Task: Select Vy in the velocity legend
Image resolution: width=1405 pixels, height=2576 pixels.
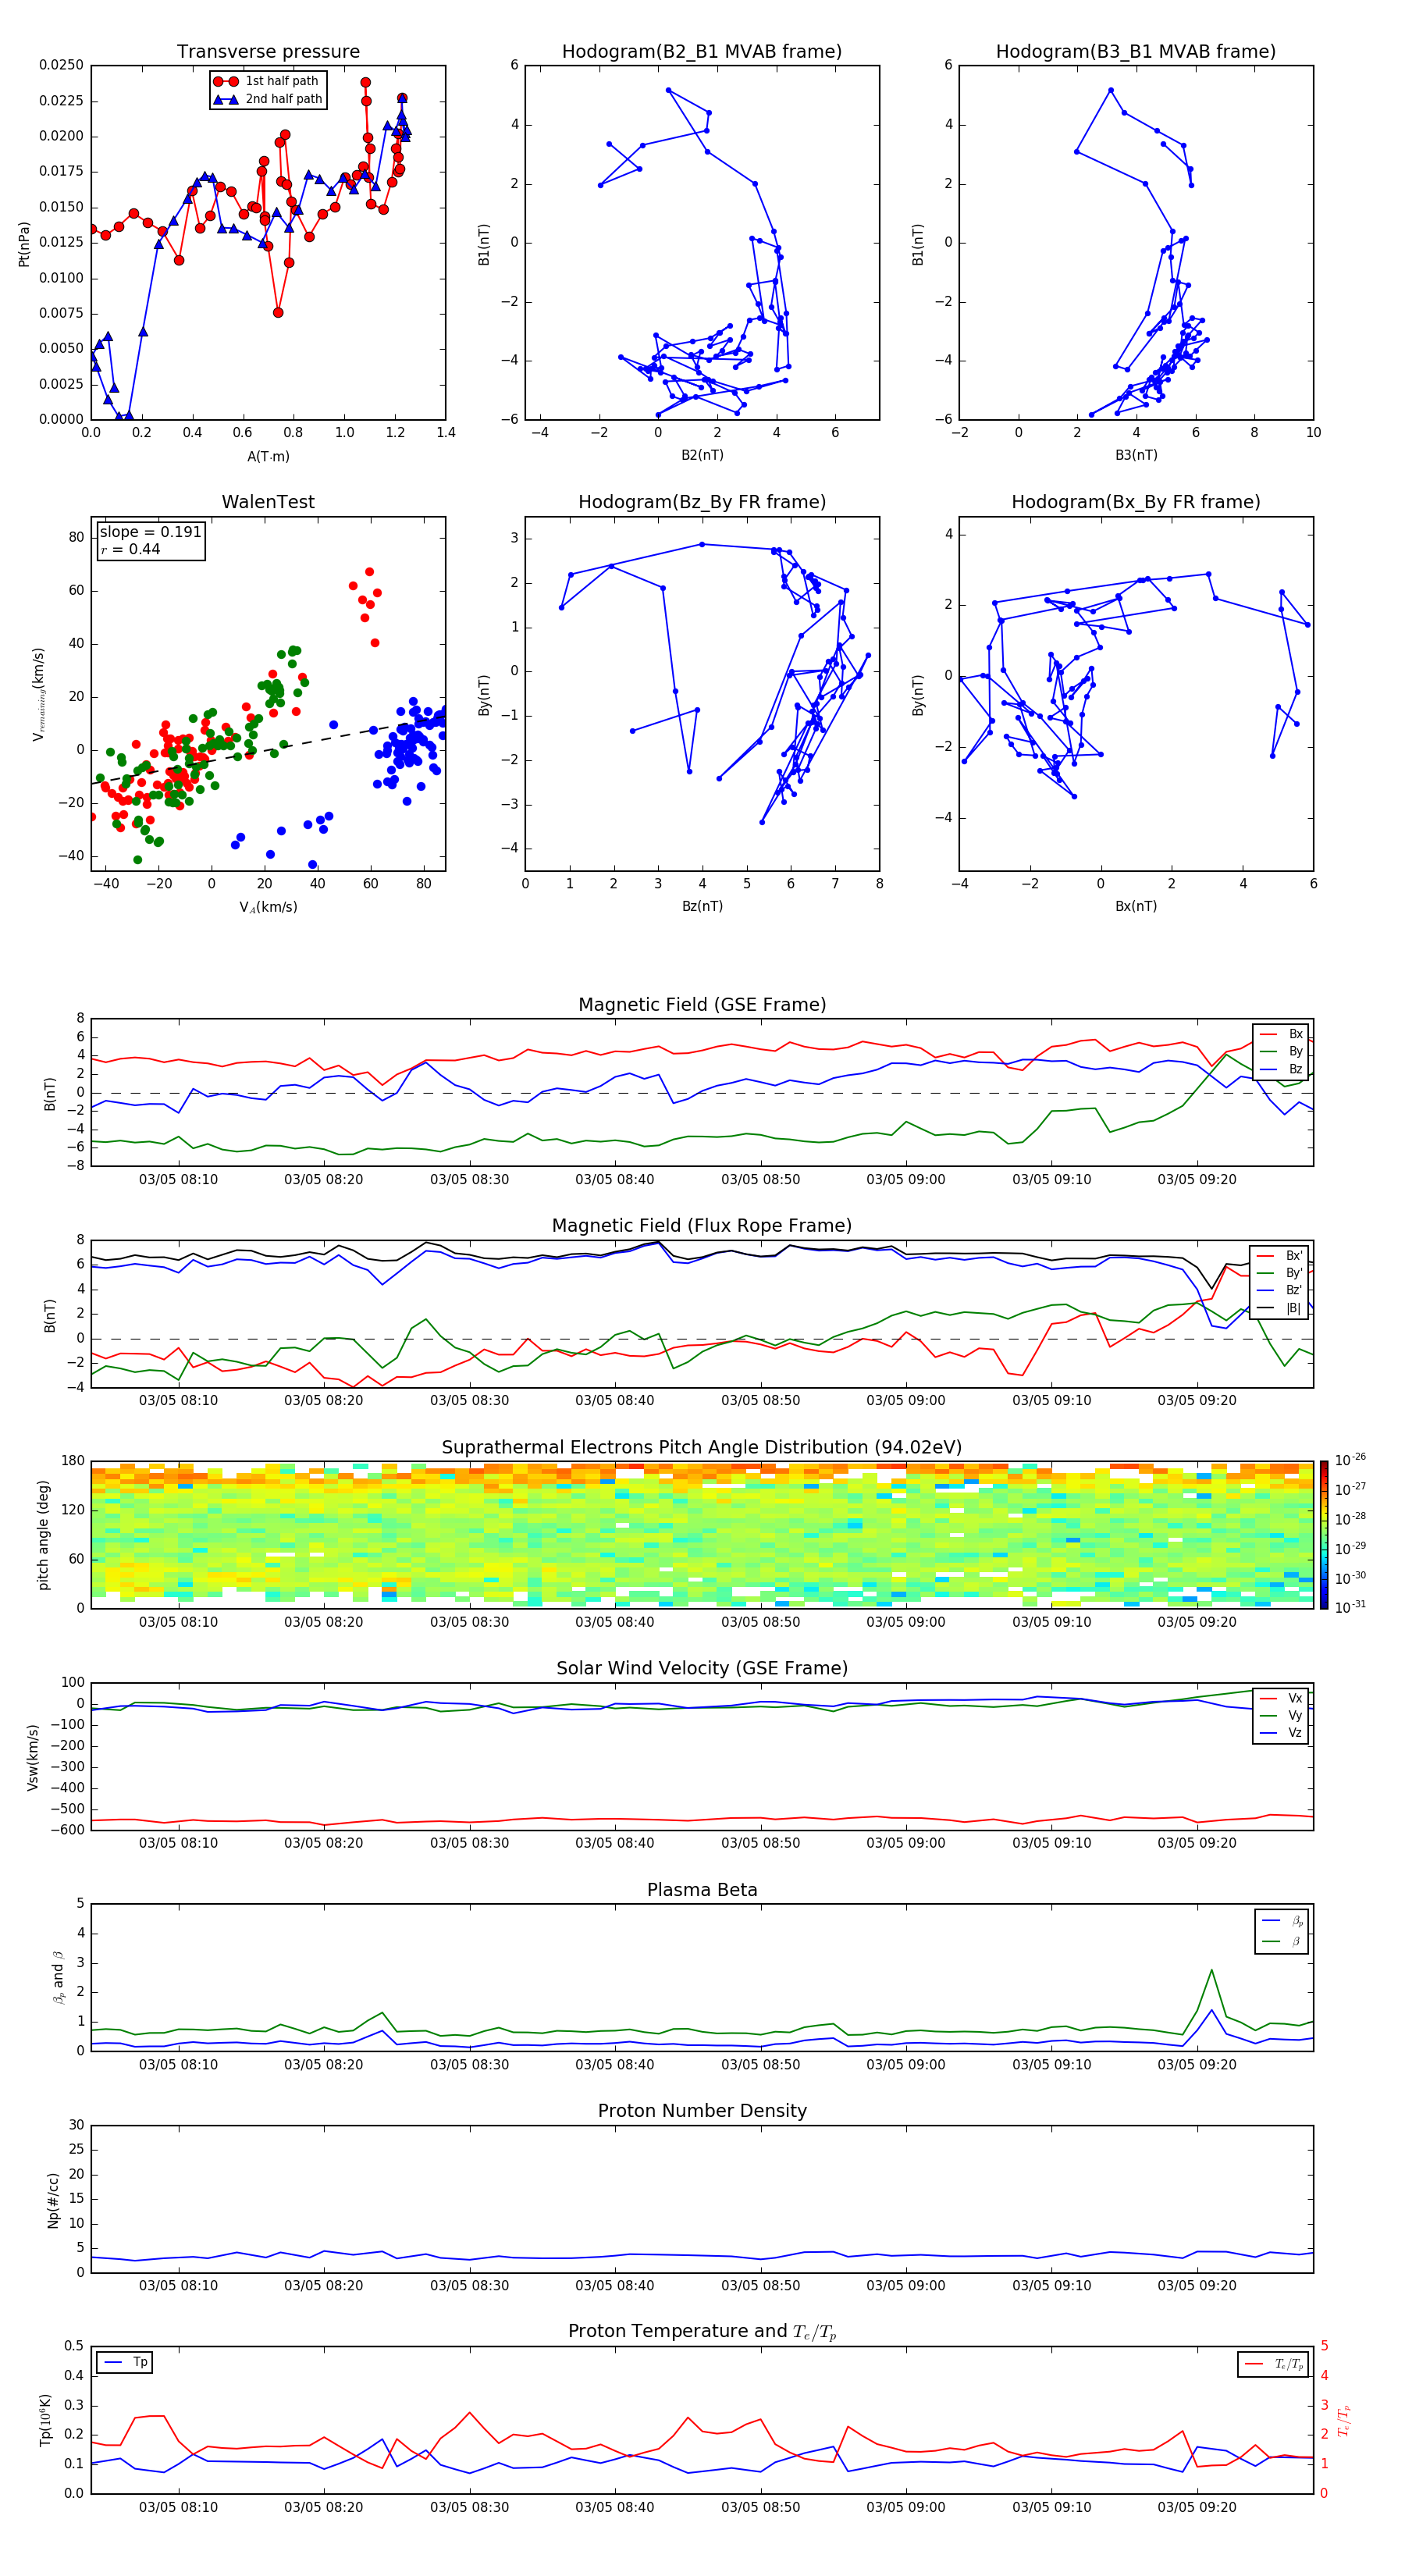Action: click(x=1282, y=1715)
